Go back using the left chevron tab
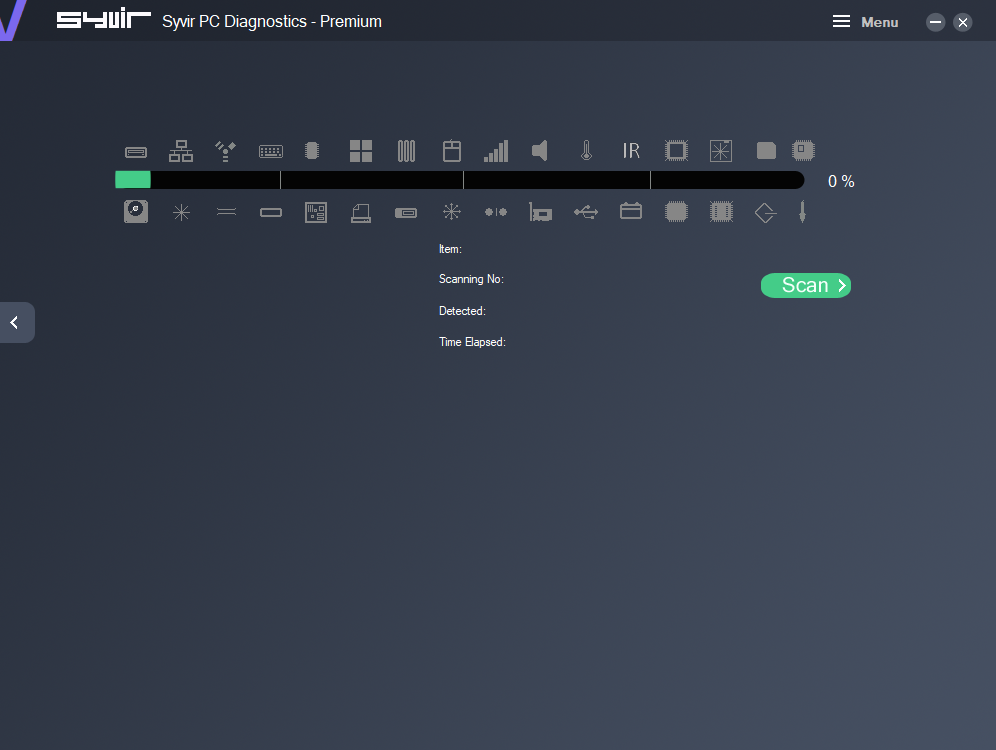Image resolution: width=996 pixels, height=750 pixels. click(x=17, y=323)
